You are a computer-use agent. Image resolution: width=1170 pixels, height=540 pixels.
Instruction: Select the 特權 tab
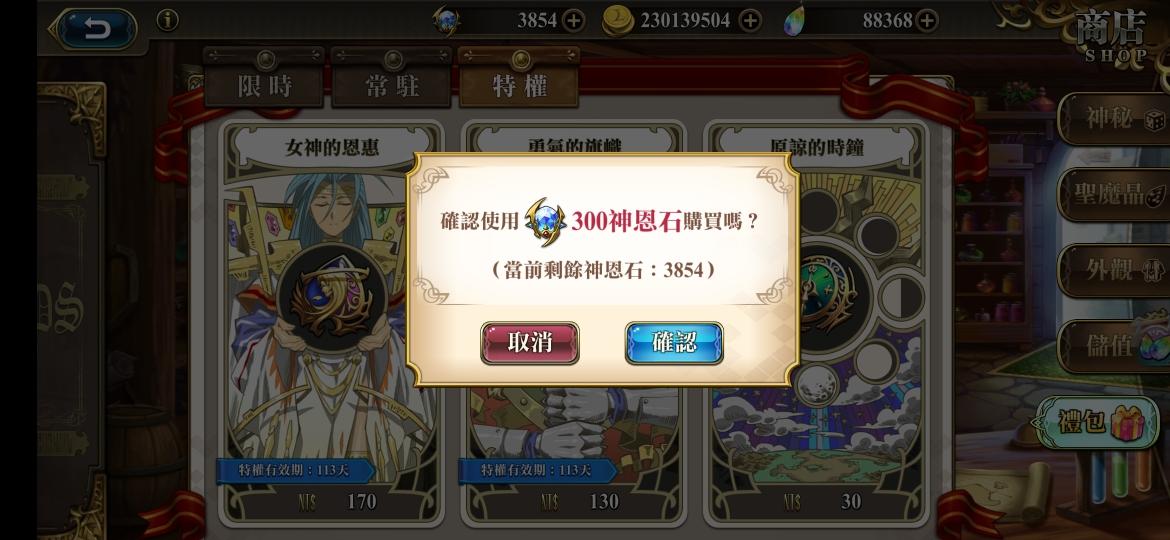(x=519, y=78)
